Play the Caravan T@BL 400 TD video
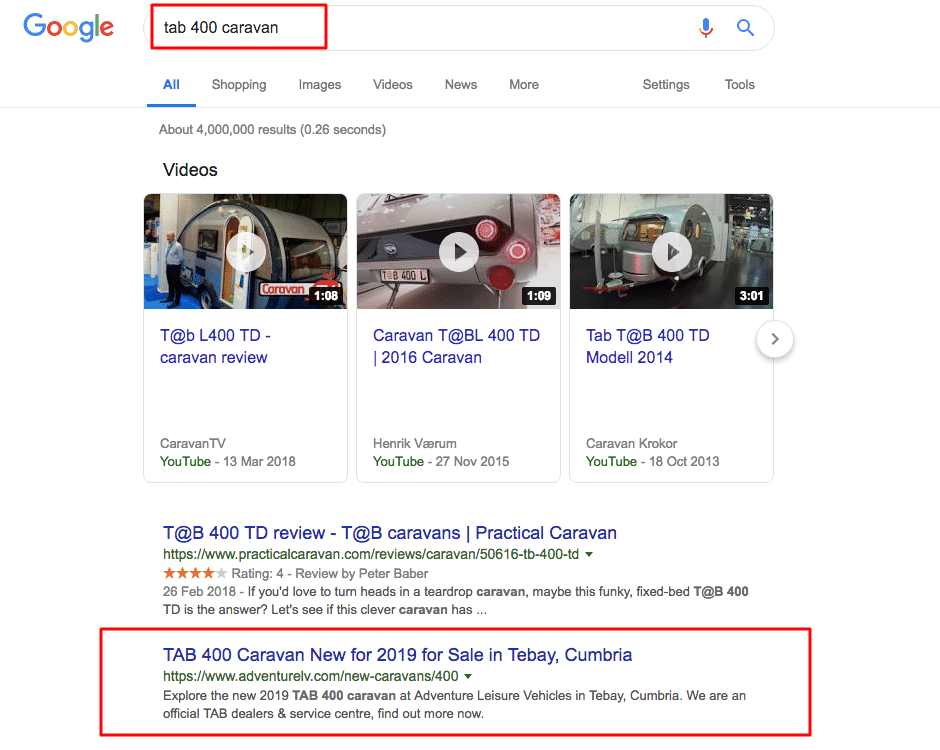 coord(459,252)
